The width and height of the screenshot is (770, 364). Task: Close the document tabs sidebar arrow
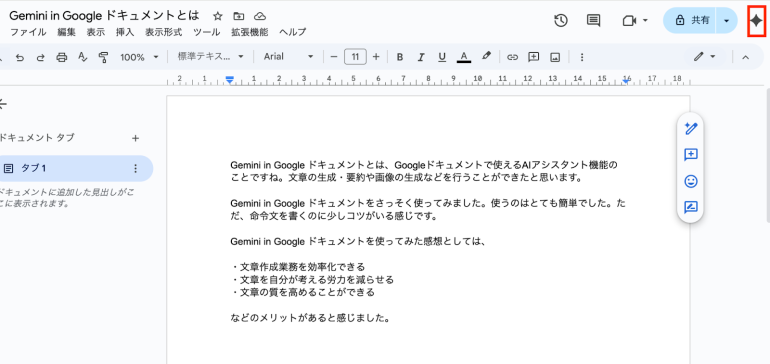(x=3, y=104)
